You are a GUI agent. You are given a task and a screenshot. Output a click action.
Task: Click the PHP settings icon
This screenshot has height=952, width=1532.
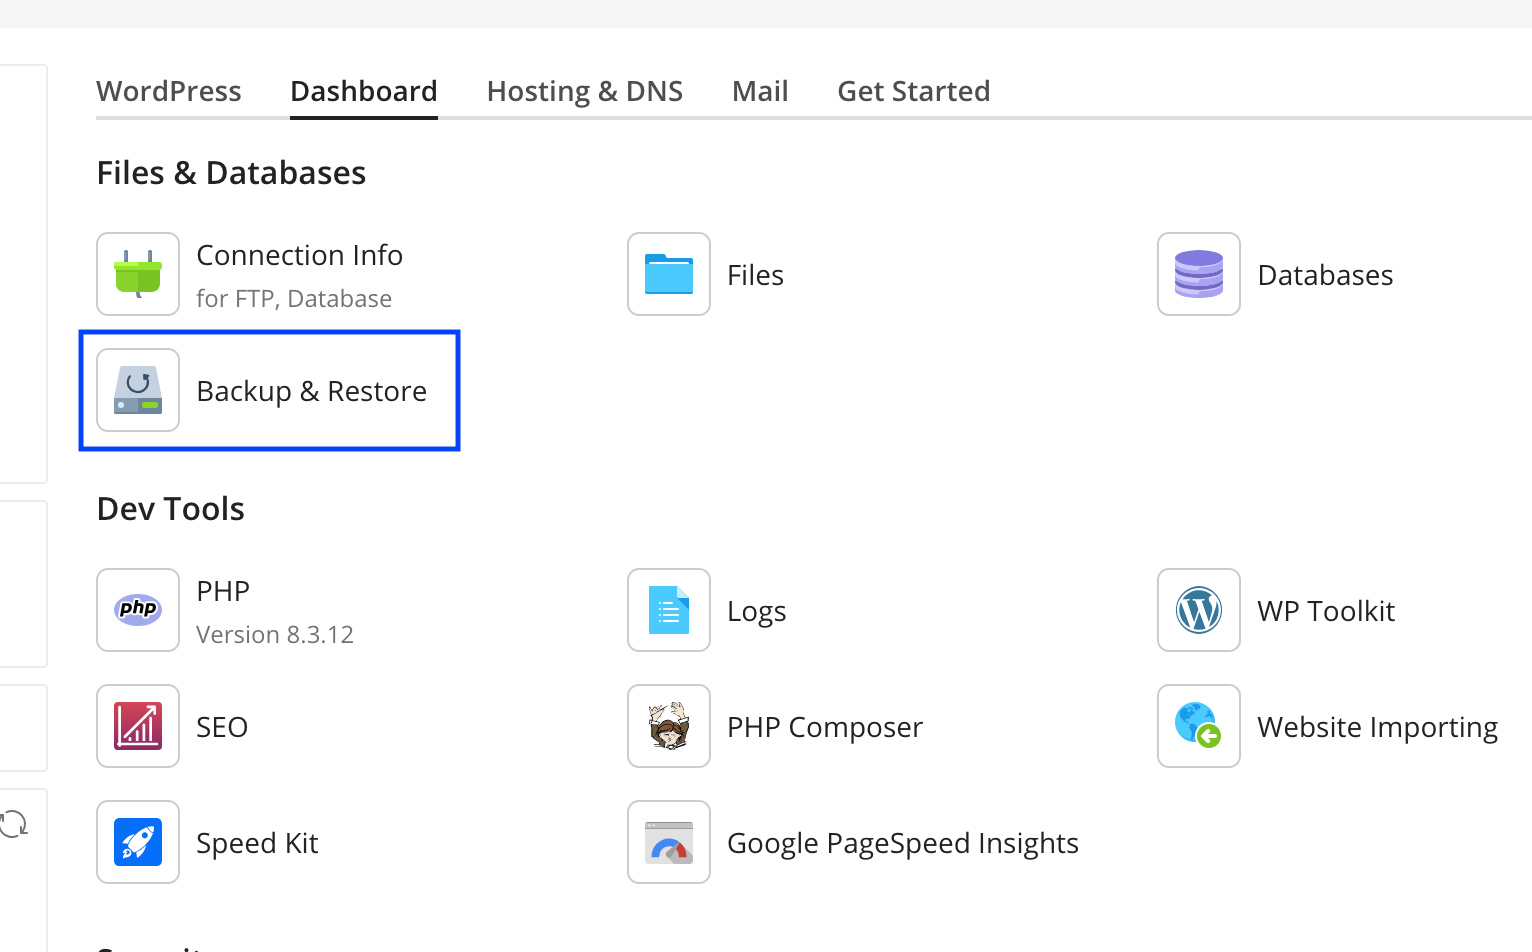pyautogui.click(x=138, y=609)
